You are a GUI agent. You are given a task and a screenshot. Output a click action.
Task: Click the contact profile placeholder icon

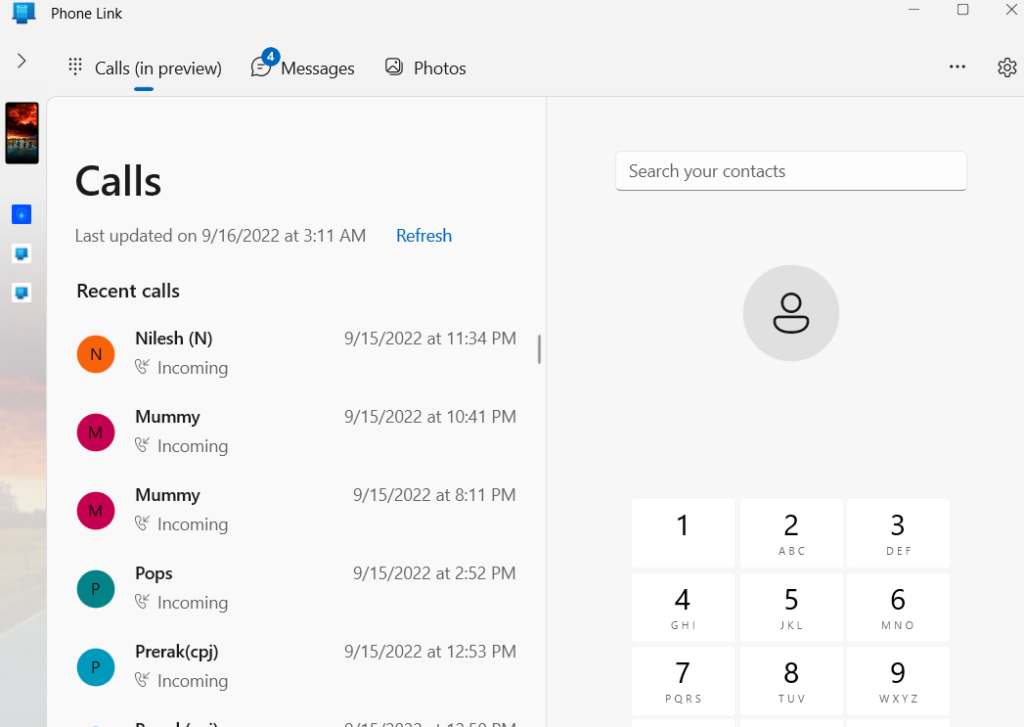tap(790, 313)
